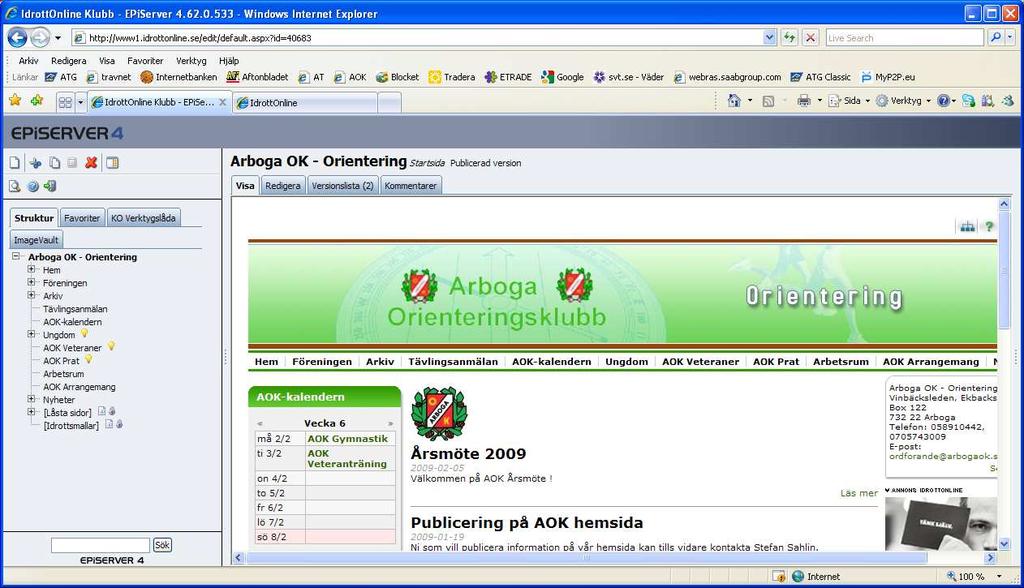Open the Favoriter menu in menu bar
Viewport: 1024px width, 588px height.
point(145,60)
